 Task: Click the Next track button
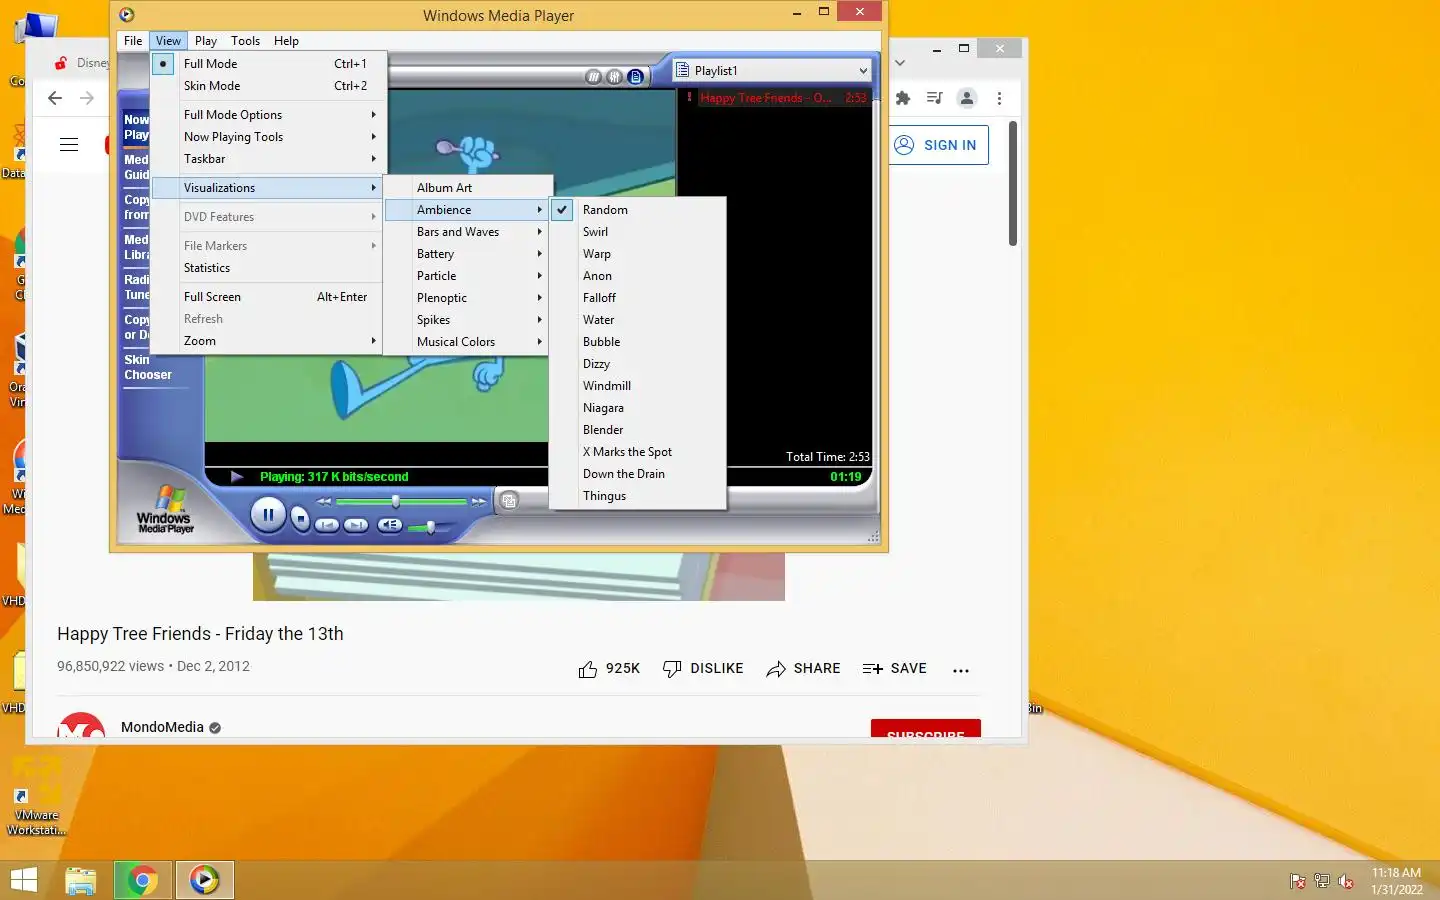click(356, 525)
